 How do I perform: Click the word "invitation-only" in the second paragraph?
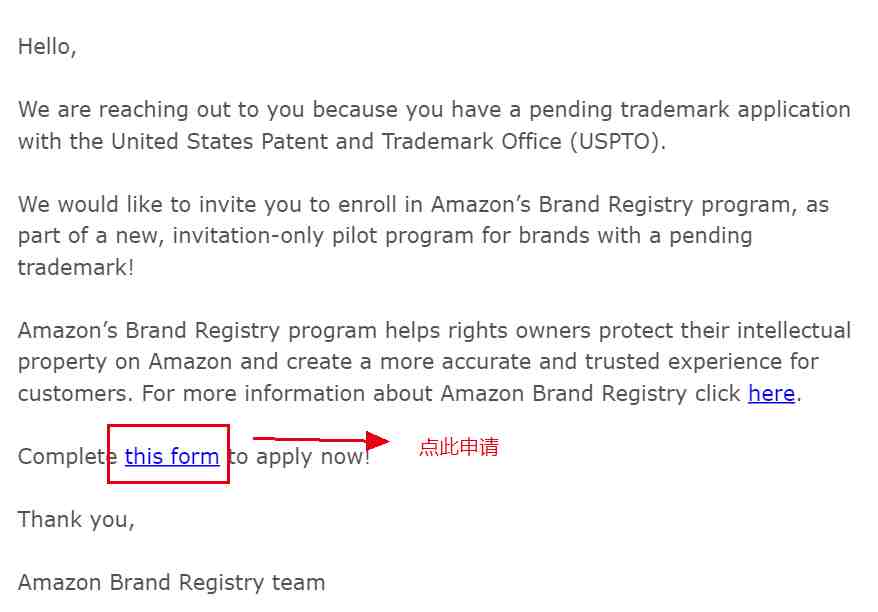[x=248, y=236]
